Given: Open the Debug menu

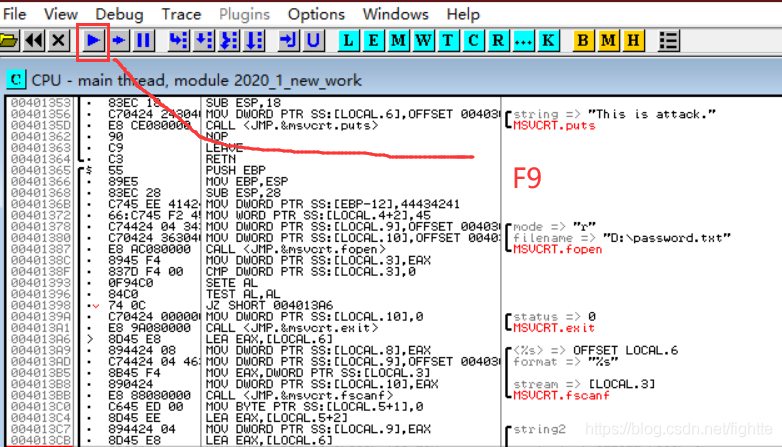Looking at the screenshot, I should [x=119, y=14].
